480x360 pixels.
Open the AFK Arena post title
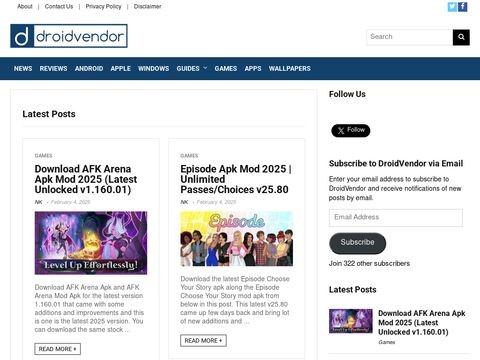86,179
